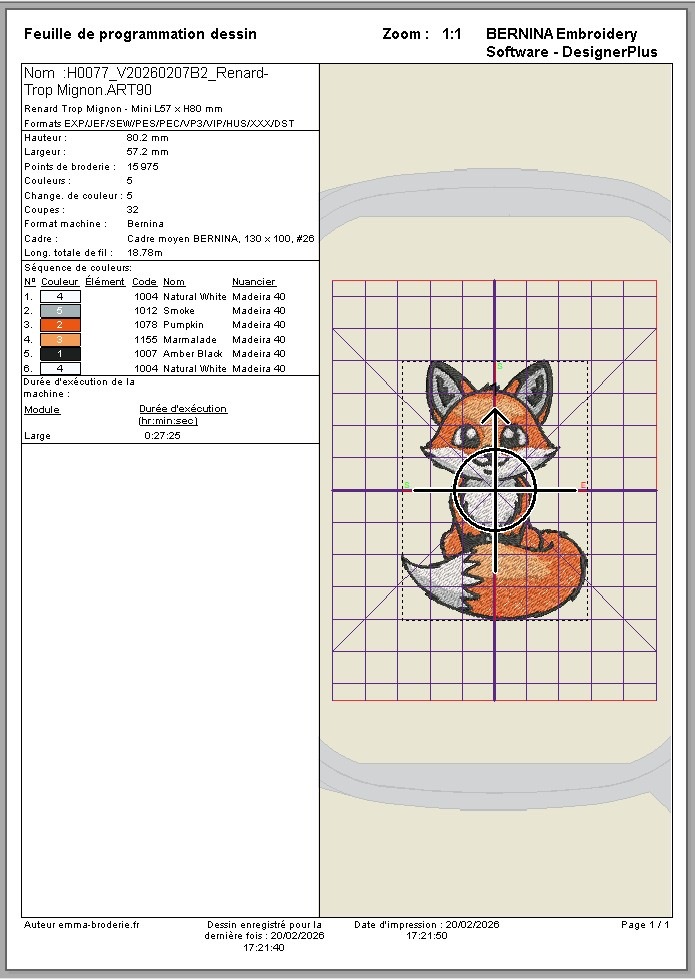Image resolution: width=695 pixels, height=979 pixels.
Task: Click the design file name 'H0077_V20260207B2_Renard-Trop Mignon.ART90'
Action: click(x=146, y=81)
